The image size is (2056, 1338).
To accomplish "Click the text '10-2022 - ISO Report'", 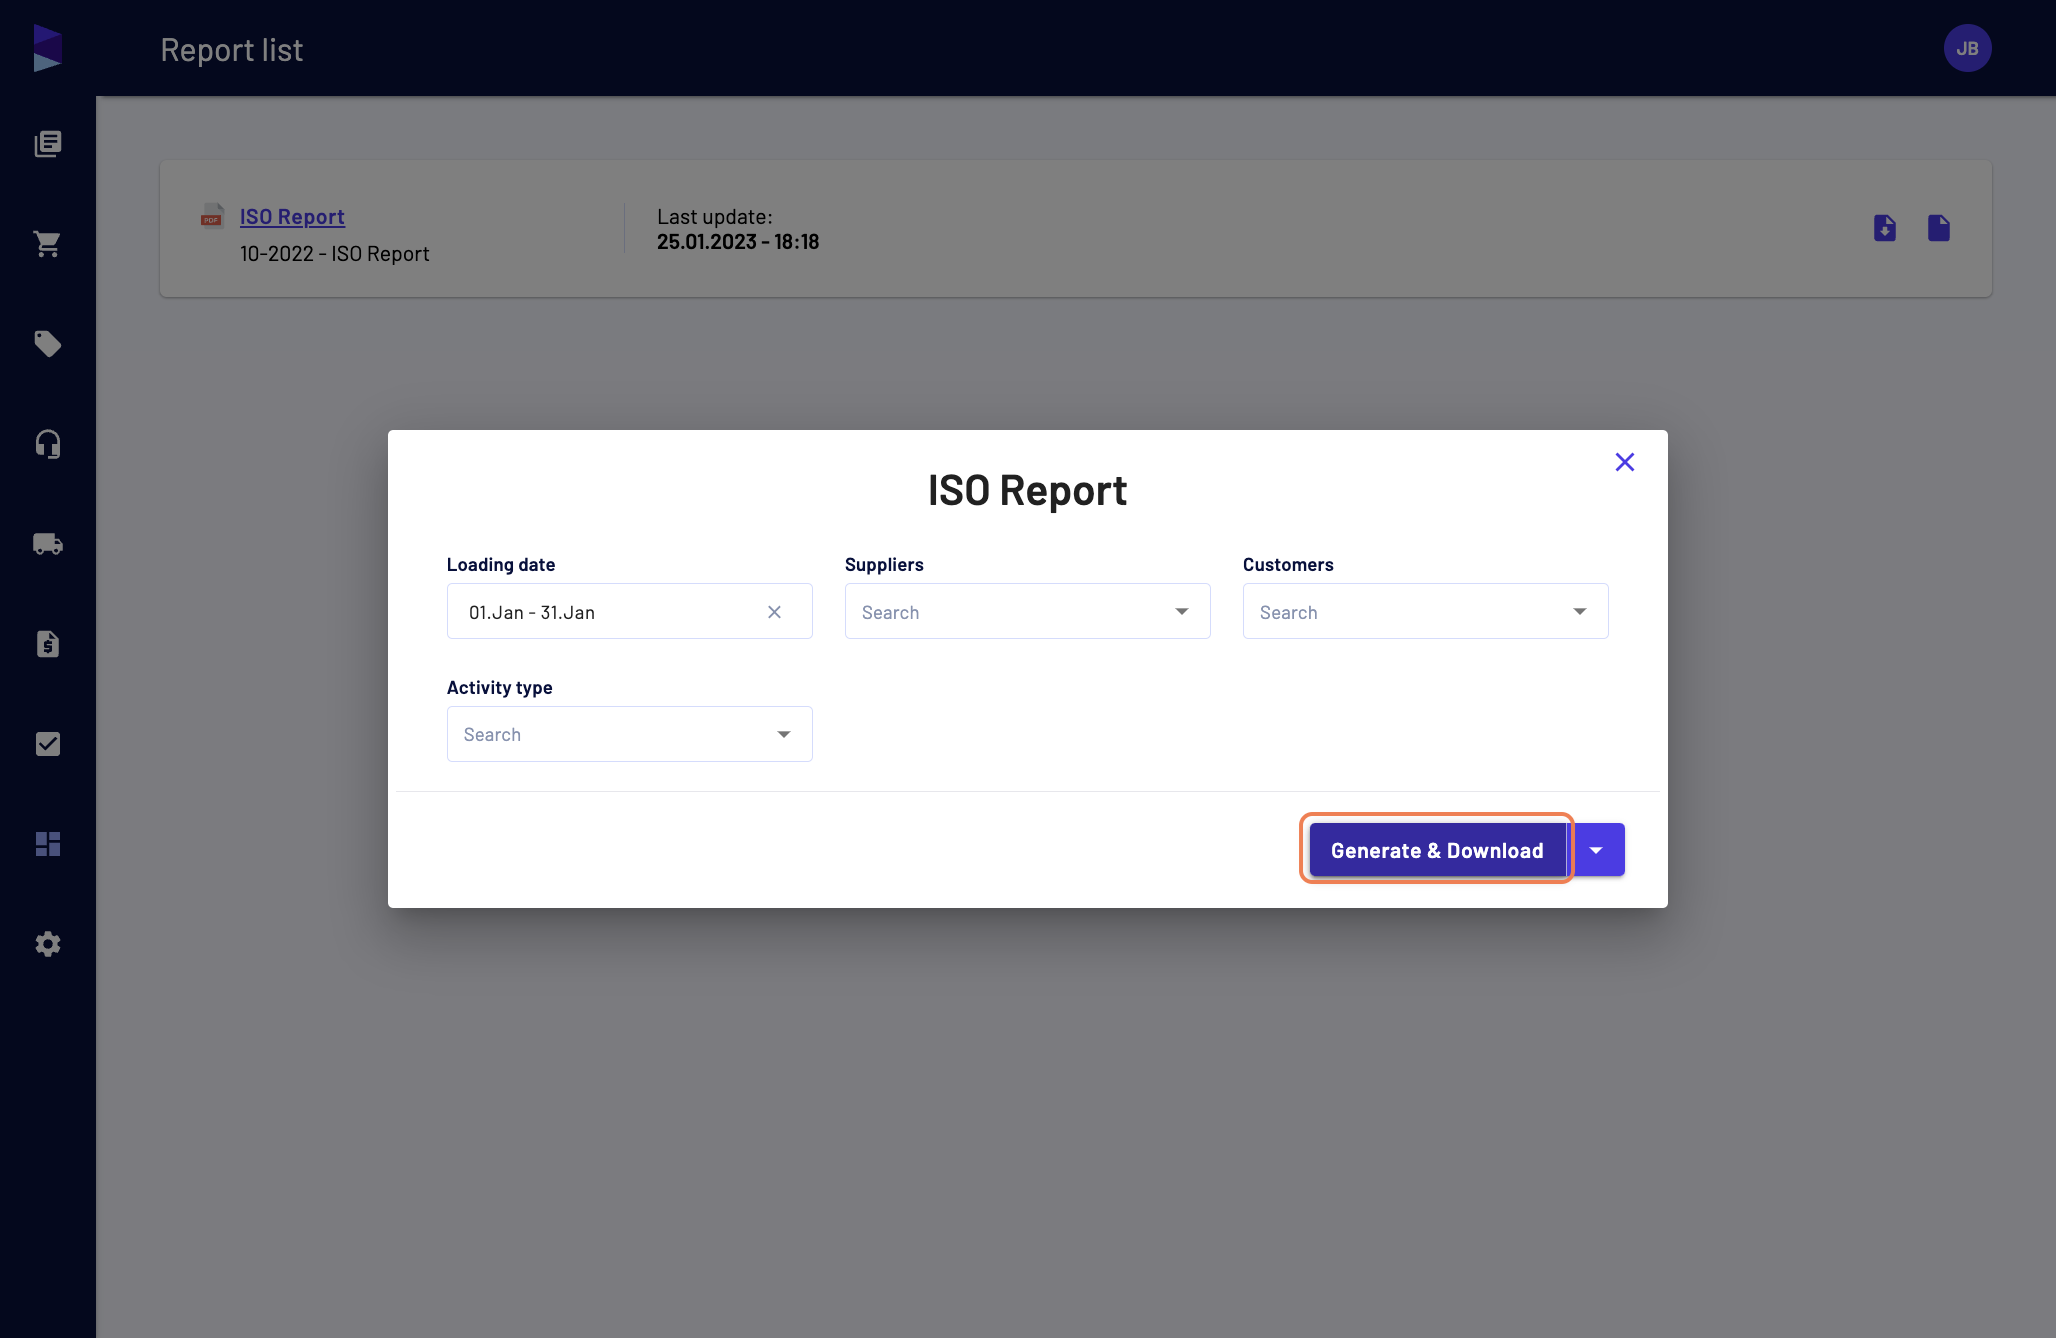I will [334, 254].
